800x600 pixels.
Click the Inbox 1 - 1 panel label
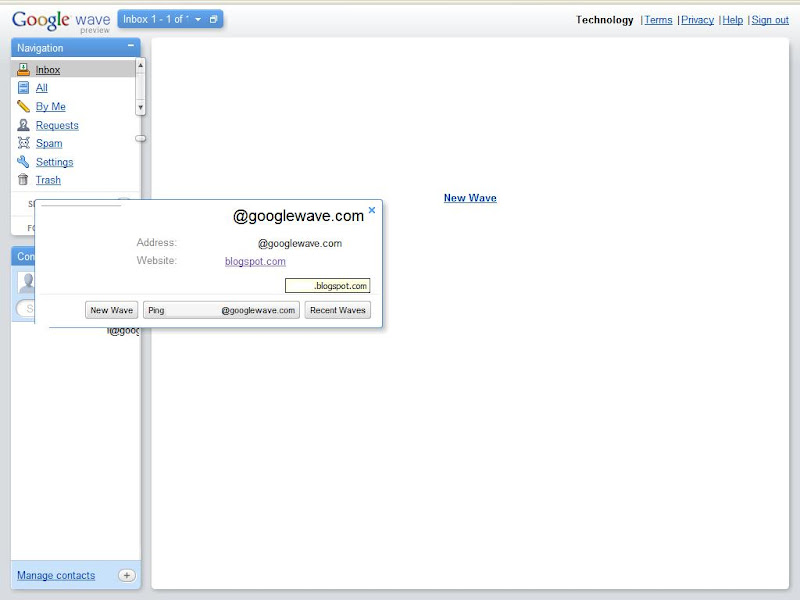156,19
